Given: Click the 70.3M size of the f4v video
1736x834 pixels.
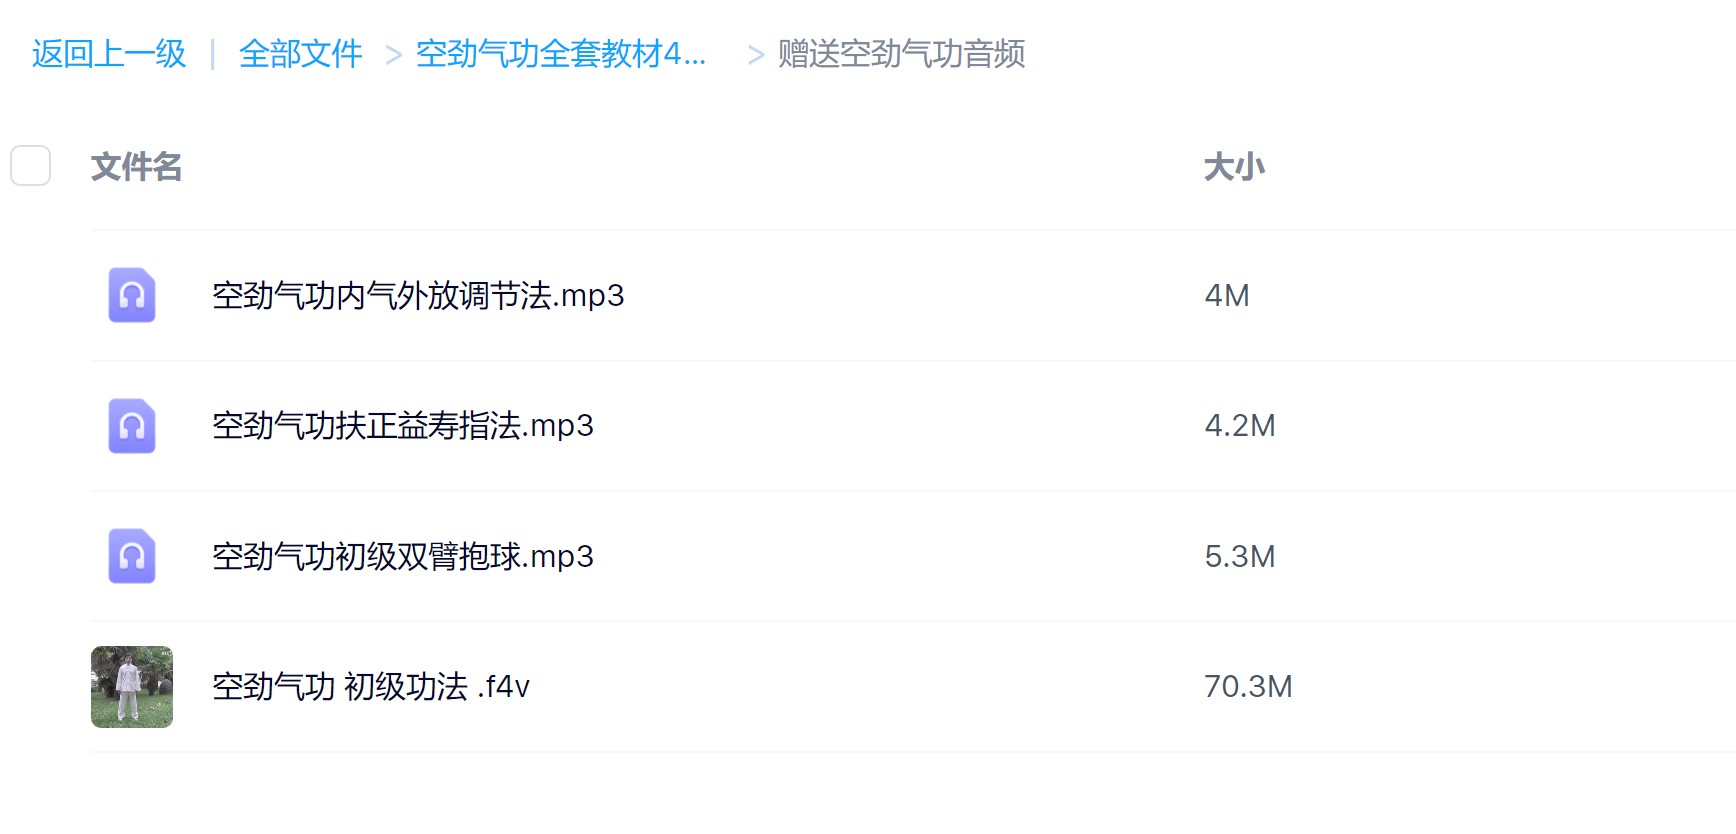Looking at the screenshot, I should pyautogui.click(x=1248, y=687).
